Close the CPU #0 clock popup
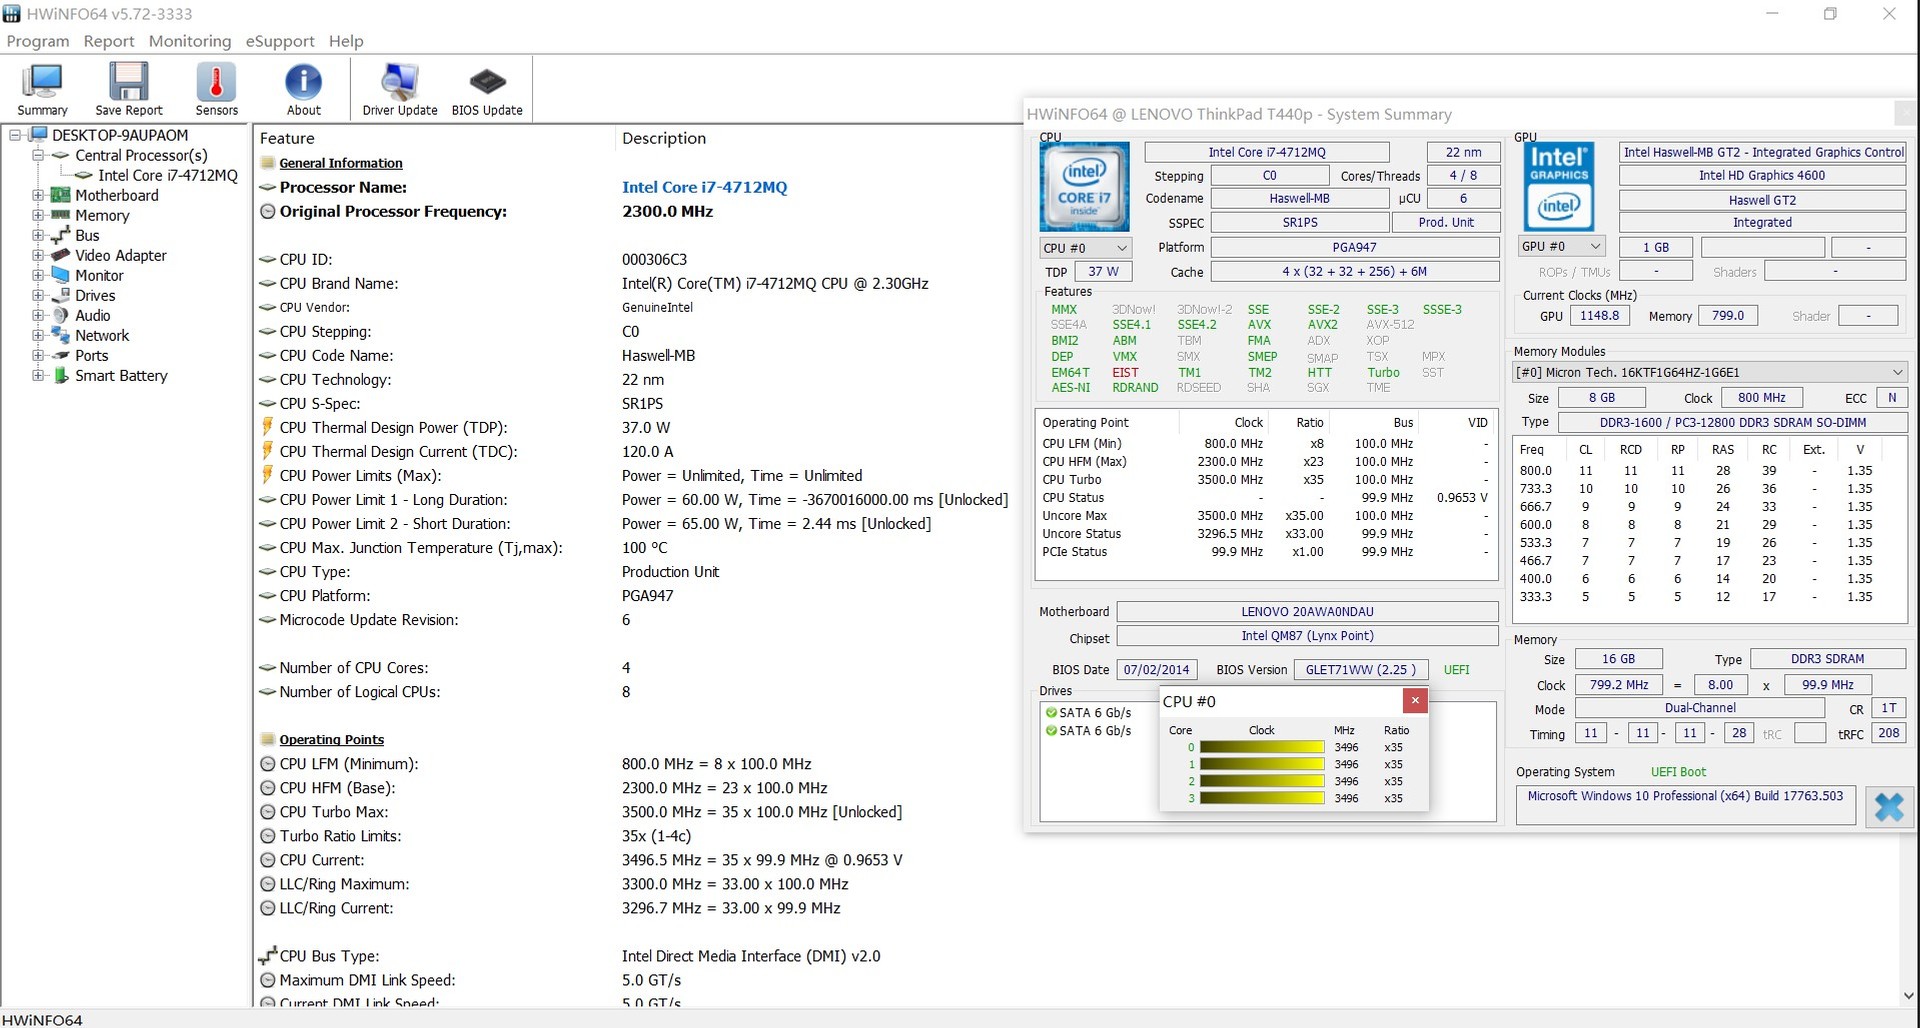 point(1415,700)
